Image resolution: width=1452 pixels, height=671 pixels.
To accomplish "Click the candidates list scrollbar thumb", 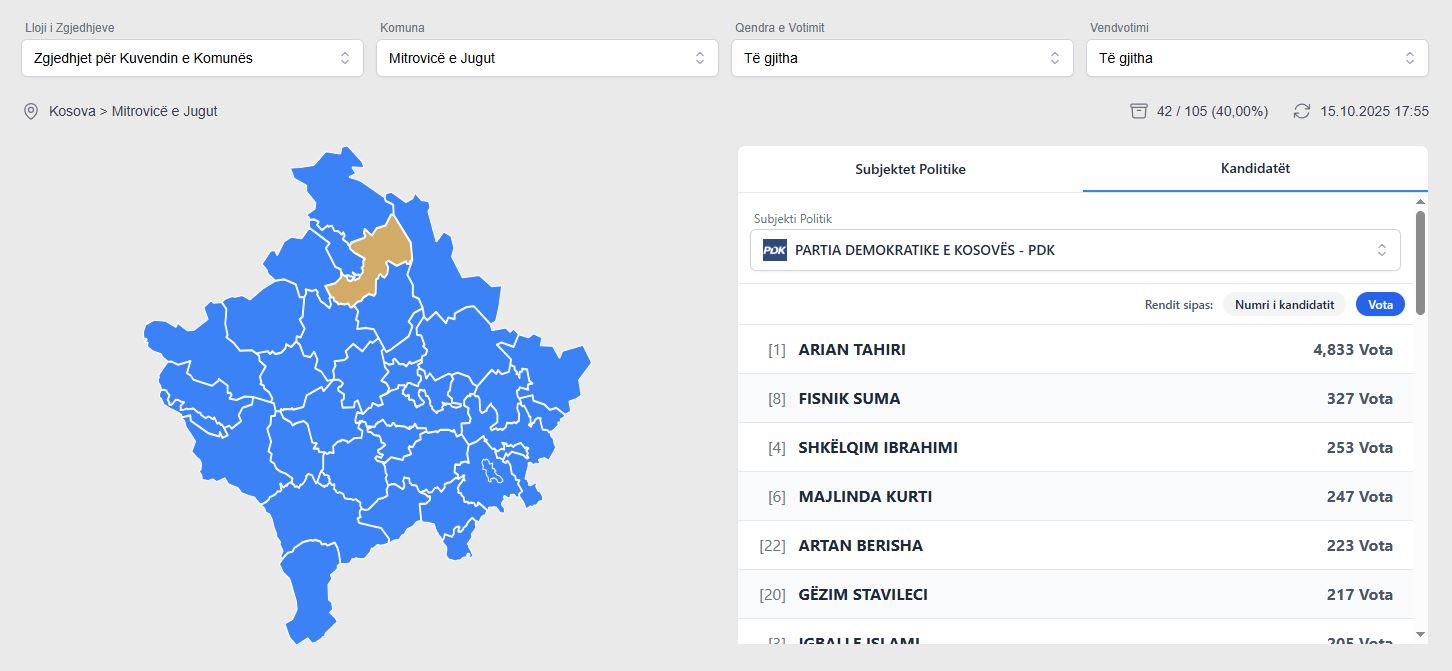I will pos(1420,260).
